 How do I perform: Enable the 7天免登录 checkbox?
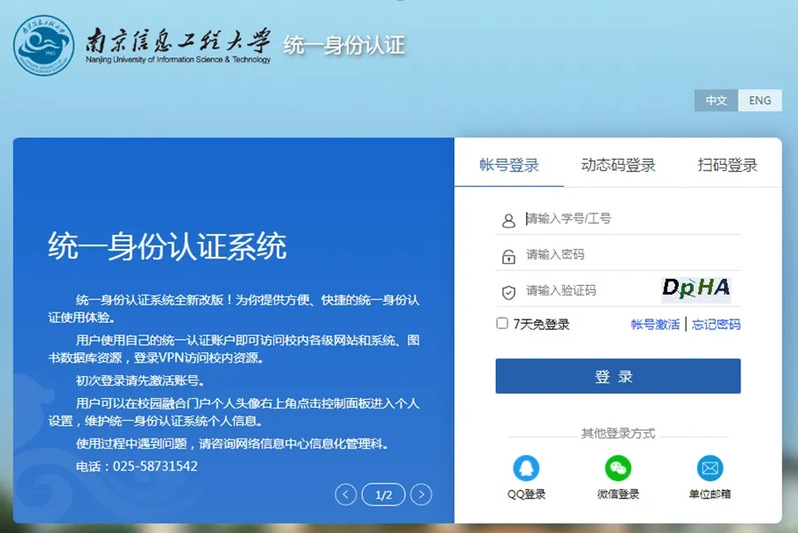click(502, 323)
